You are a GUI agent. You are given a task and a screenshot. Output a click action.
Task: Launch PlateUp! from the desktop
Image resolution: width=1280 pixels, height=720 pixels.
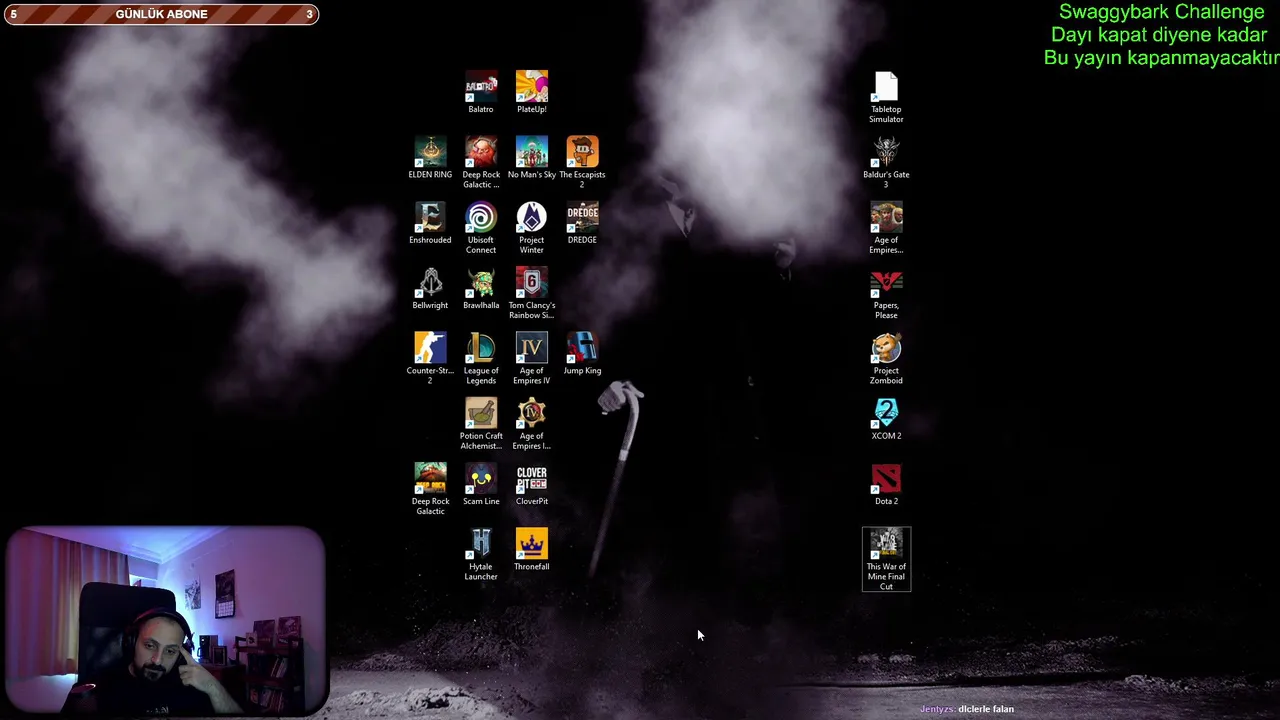[532, 92]
